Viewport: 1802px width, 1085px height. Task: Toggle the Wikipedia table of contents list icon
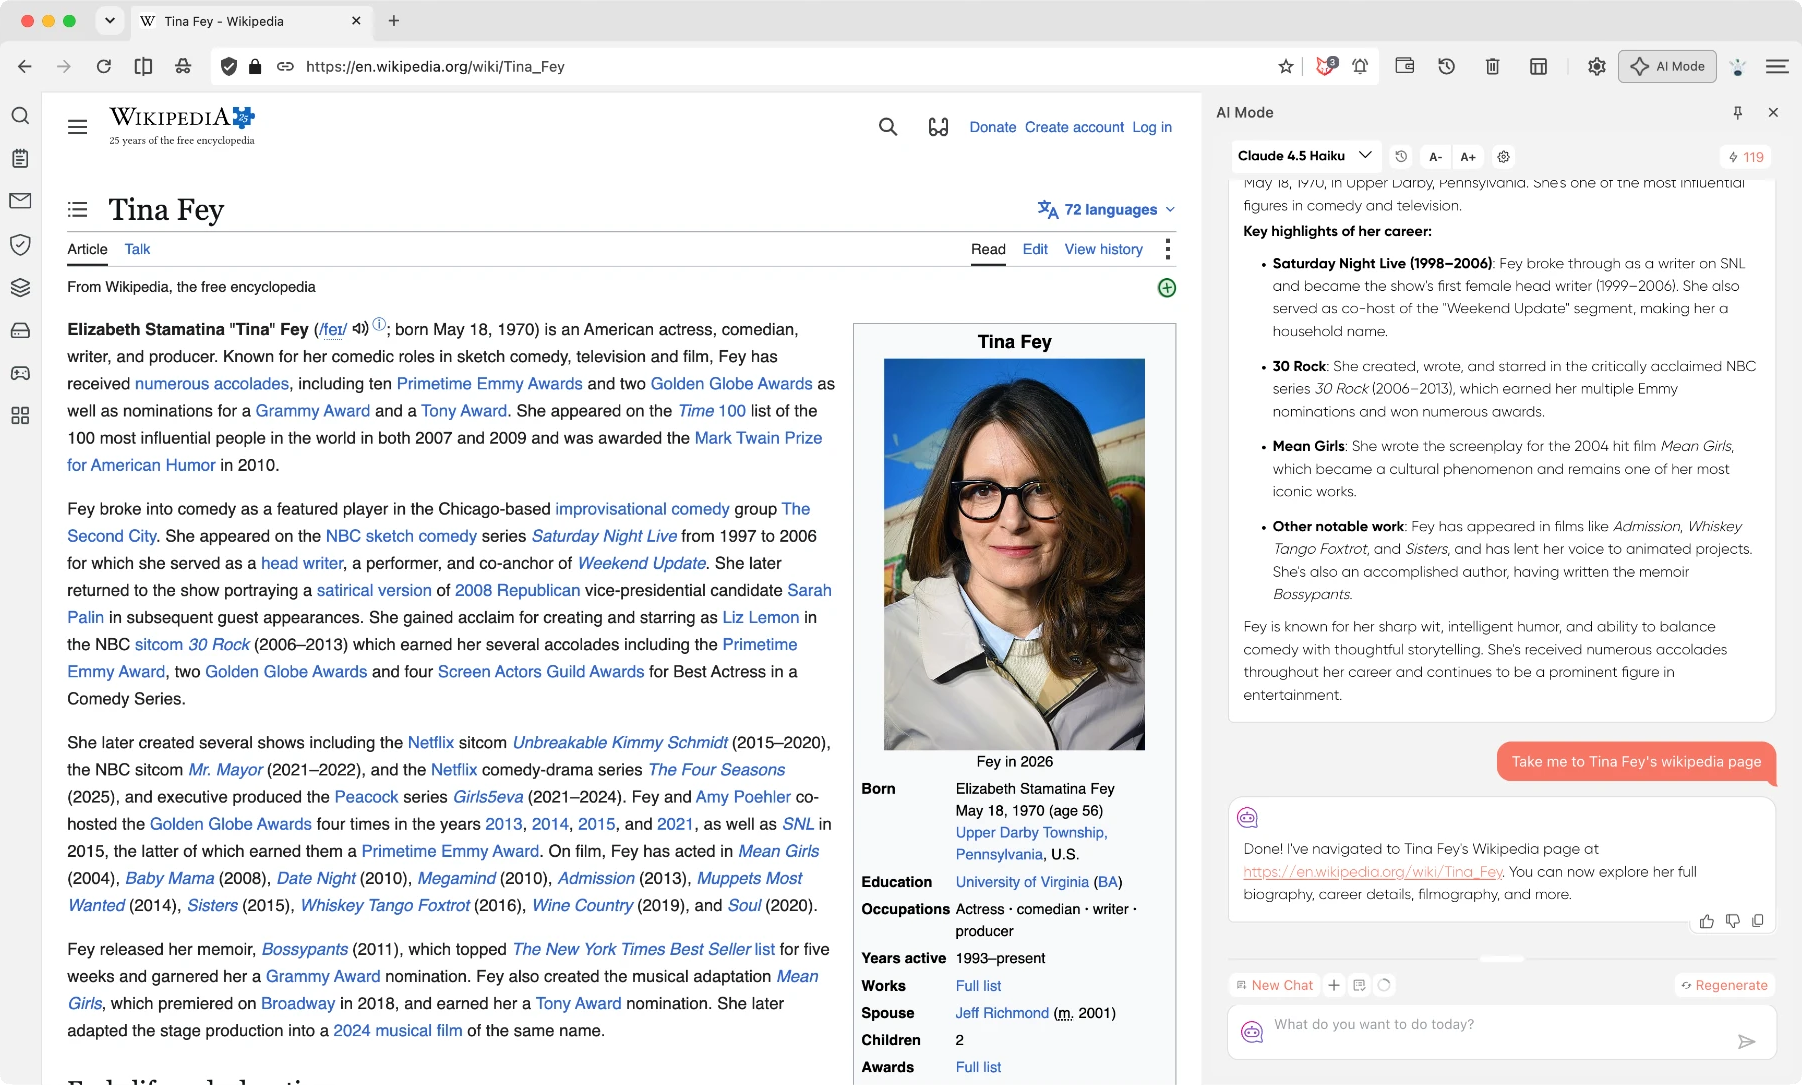coord(77,209)
